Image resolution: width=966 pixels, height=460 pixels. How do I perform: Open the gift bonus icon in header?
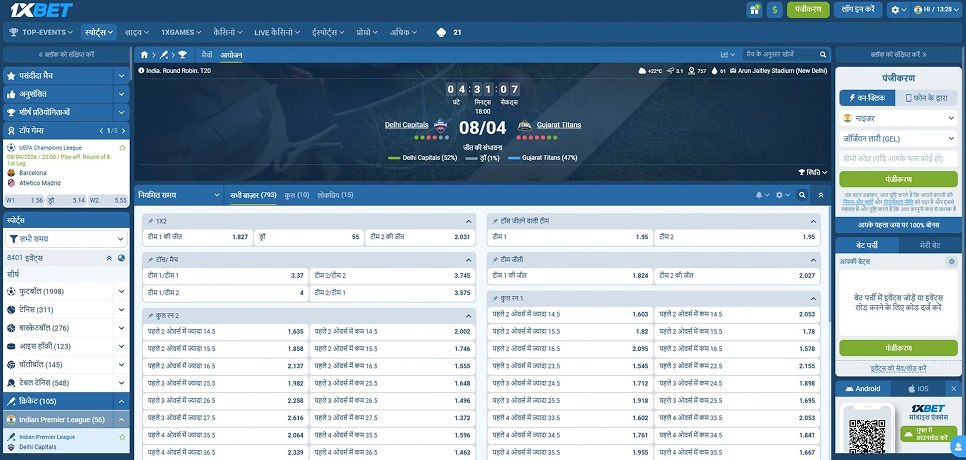click(754, 10)
